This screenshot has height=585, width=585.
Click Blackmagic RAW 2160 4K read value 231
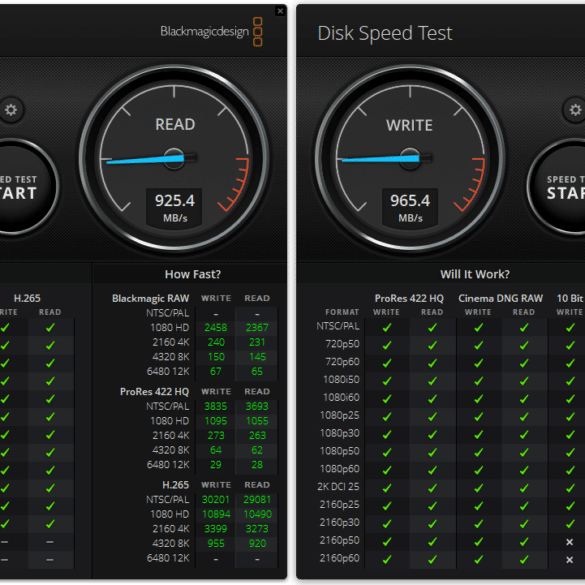257,342
